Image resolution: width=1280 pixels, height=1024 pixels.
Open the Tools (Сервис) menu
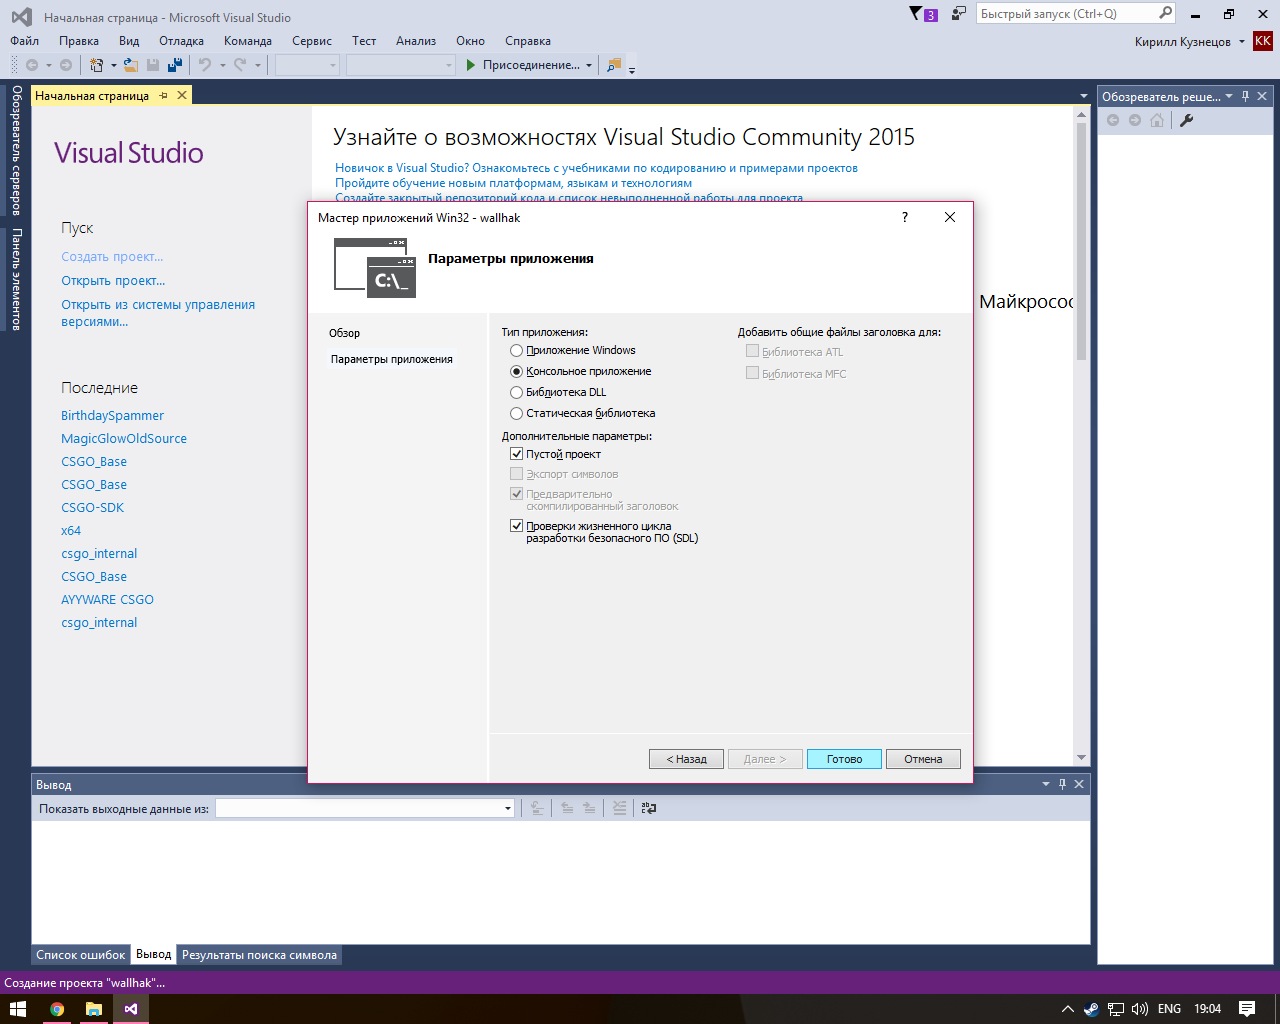tap(312, 41)
